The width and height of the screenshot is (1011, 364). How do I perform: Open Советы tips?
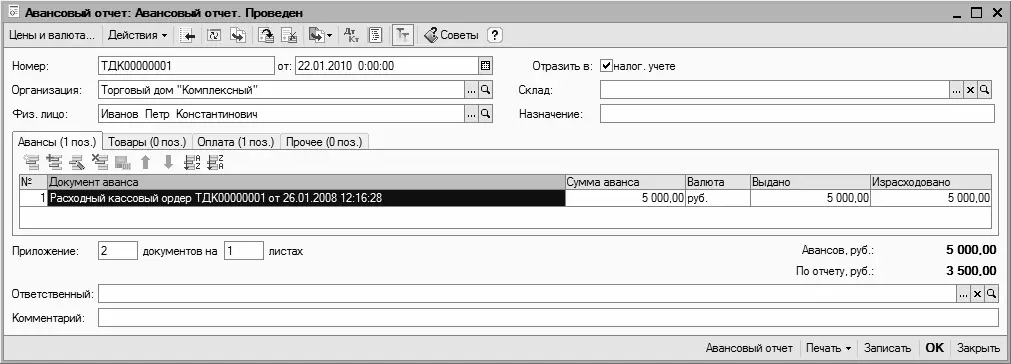(451, 35)
